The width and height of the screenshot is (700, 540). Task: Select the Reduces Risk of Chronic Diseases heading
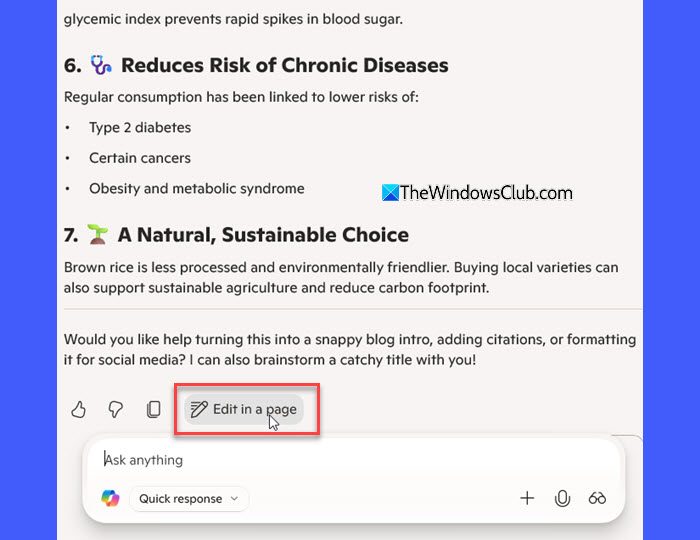pos(285,65)
